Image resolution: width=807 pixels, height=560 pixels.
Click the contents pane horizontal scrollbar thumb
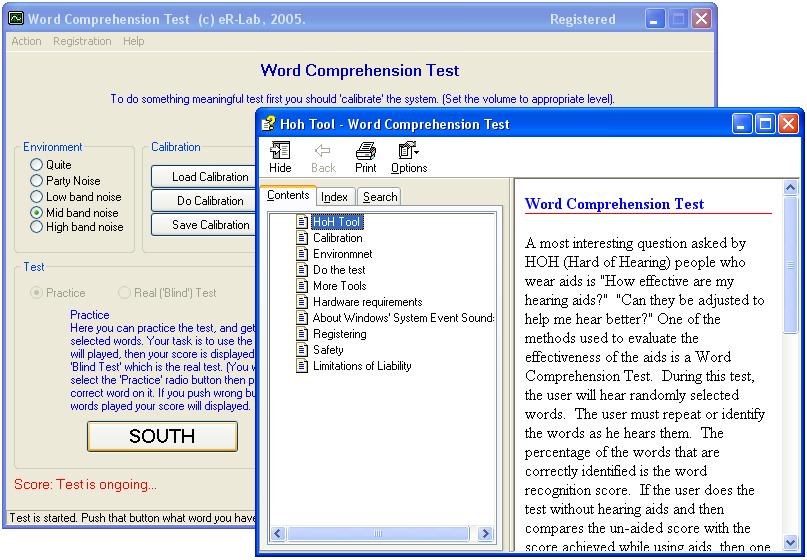(x=378, y=533)
